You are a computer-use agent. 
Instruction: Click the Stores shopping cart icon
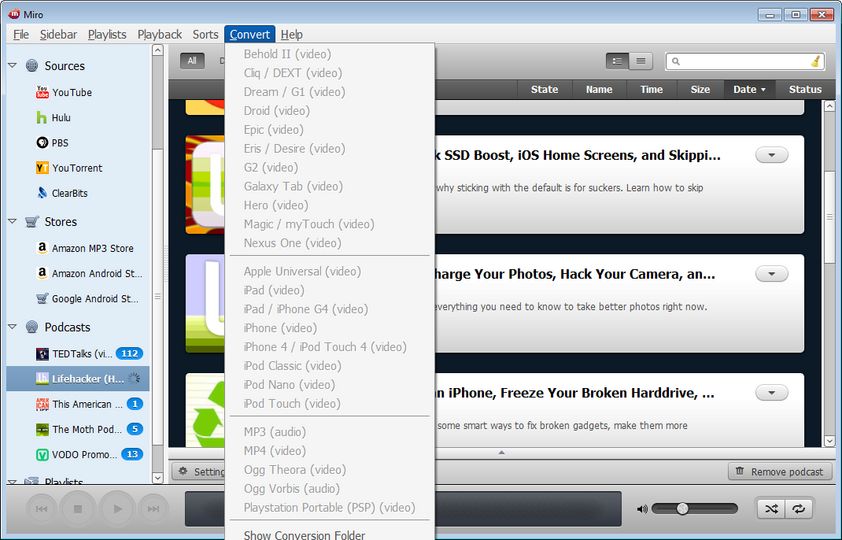[x=32, y=221]
